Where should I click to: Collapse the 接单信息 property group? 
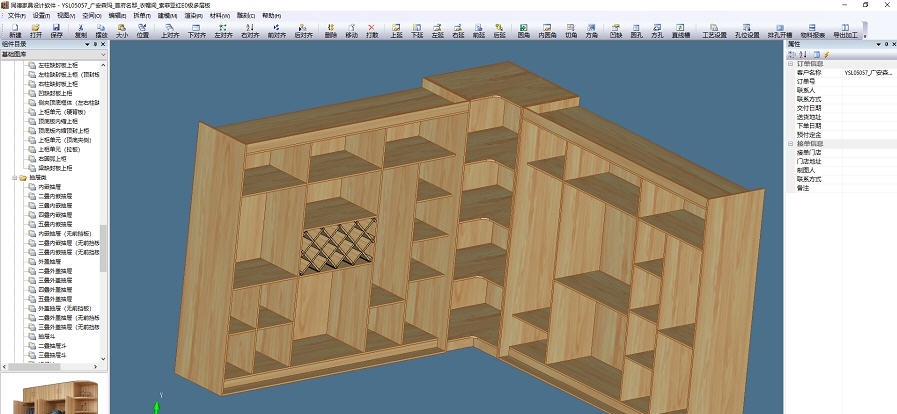(790, 144)
